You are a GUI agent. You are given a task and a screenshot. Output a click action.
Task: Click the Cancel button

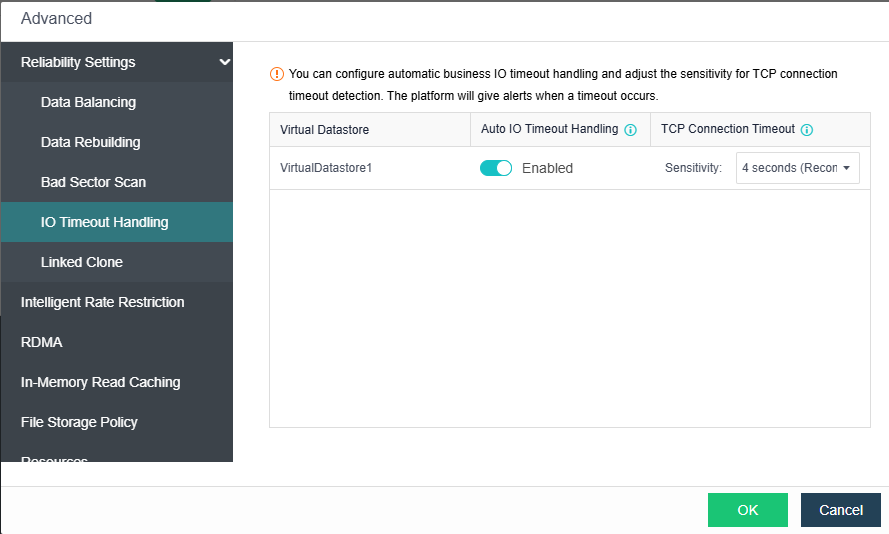[x=840, y=510]
